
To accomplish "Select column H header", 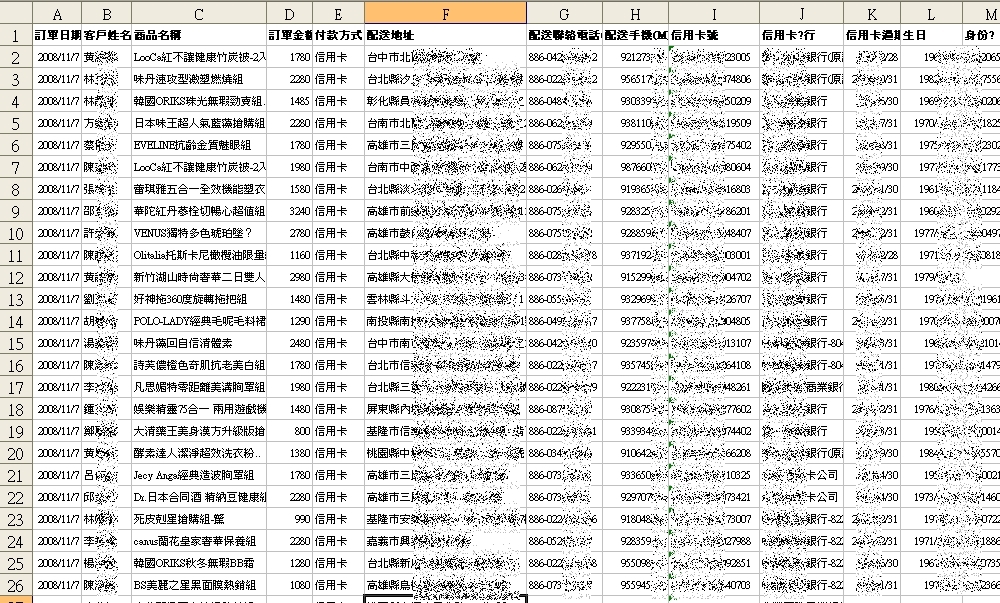I will (x=636, y=13).
